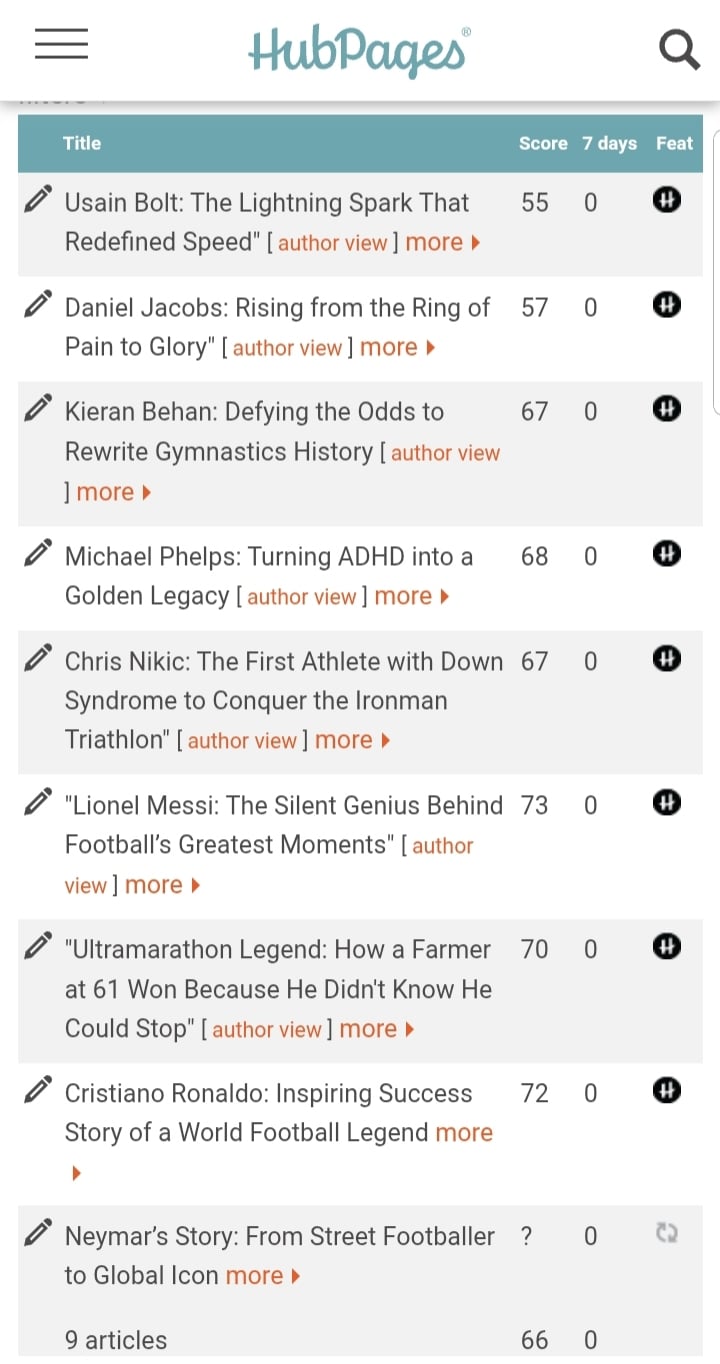The width and height of the screenshot is (720, 1364).
Task: Sort table by Title column header
Action: coord(82,143)
